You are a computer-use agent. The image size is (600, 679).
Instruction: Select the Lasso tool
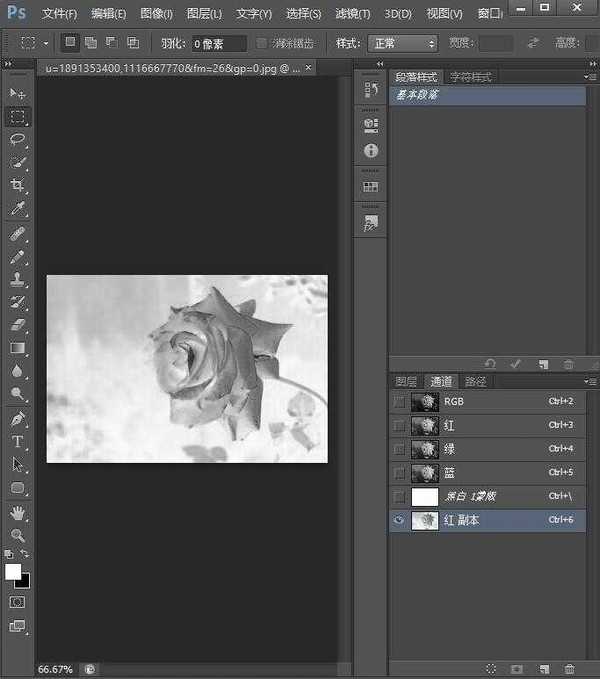pyautogui.click(x=18, y=139)
